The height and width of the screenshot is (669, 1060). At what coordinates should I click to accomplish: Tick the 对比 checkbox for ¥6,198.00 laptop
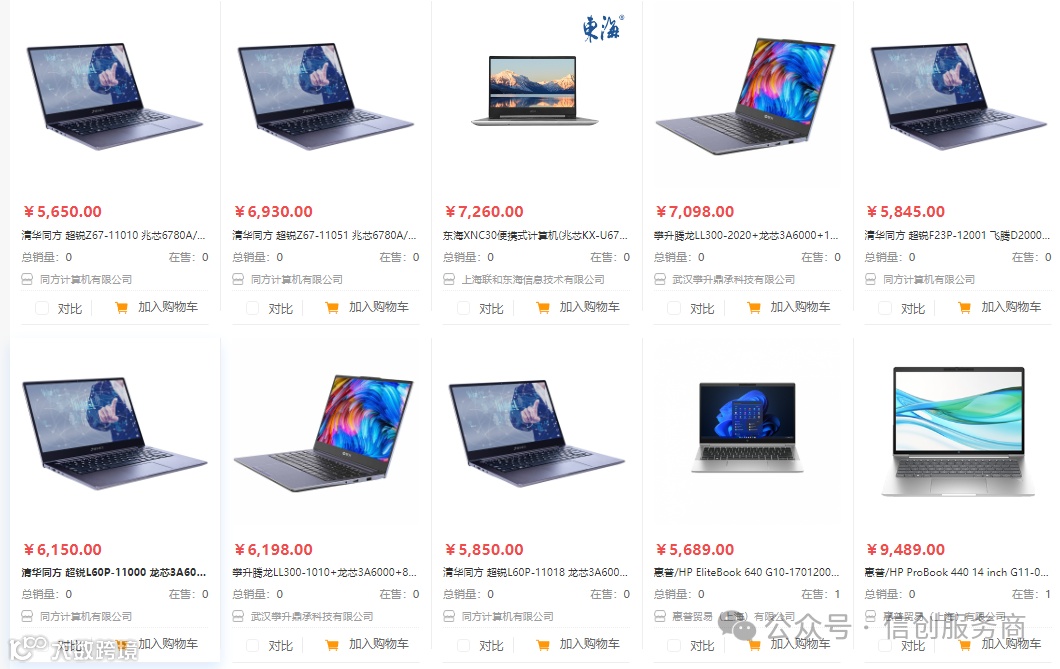click(x=253, y=645)
